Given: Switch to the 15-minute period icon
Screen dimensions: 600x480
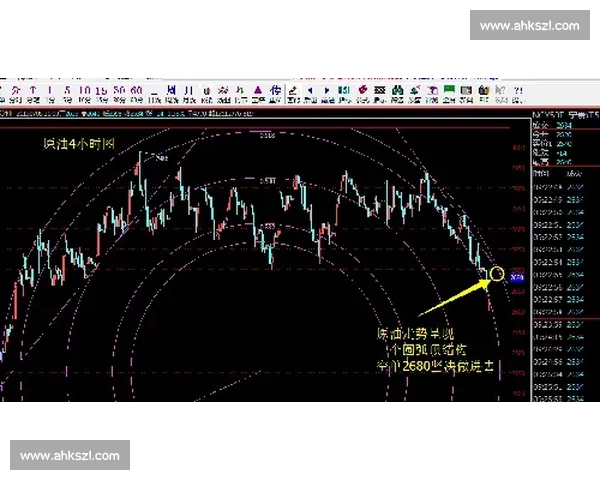Looking at the screenshot, I should (x=101, y=94).
